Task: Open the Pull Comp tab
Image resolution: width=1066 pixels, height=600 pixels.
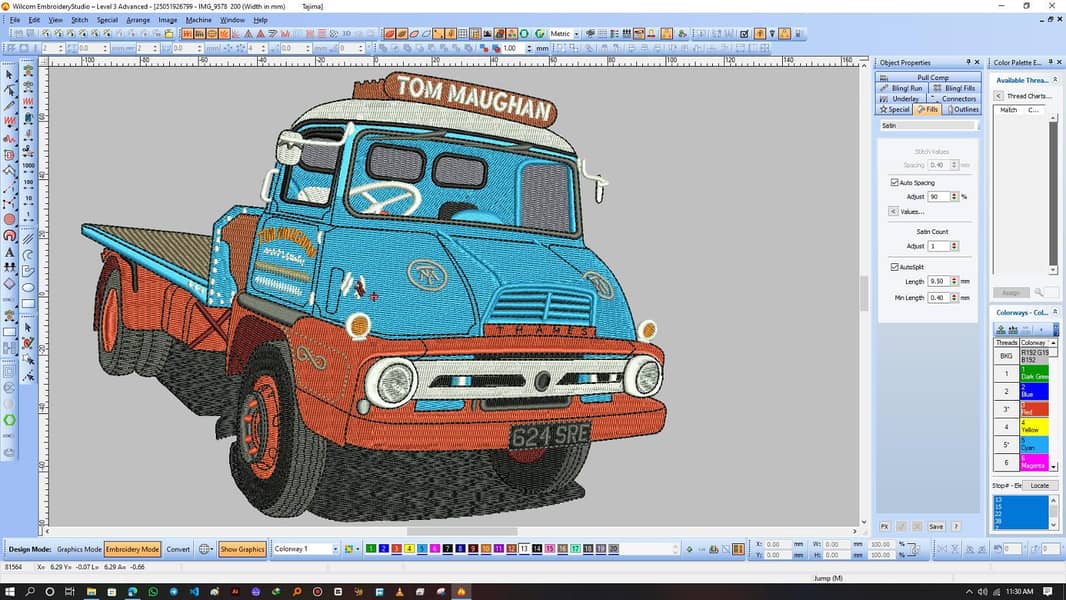Action: [x=928, y=77]
